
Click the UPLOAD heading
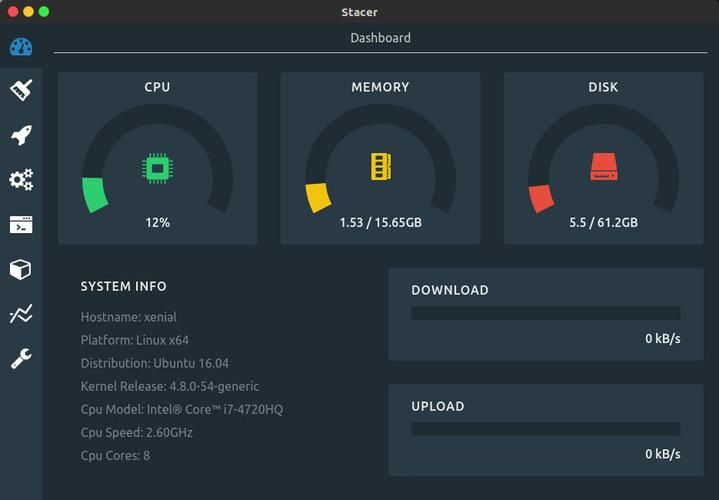(438, 406)
